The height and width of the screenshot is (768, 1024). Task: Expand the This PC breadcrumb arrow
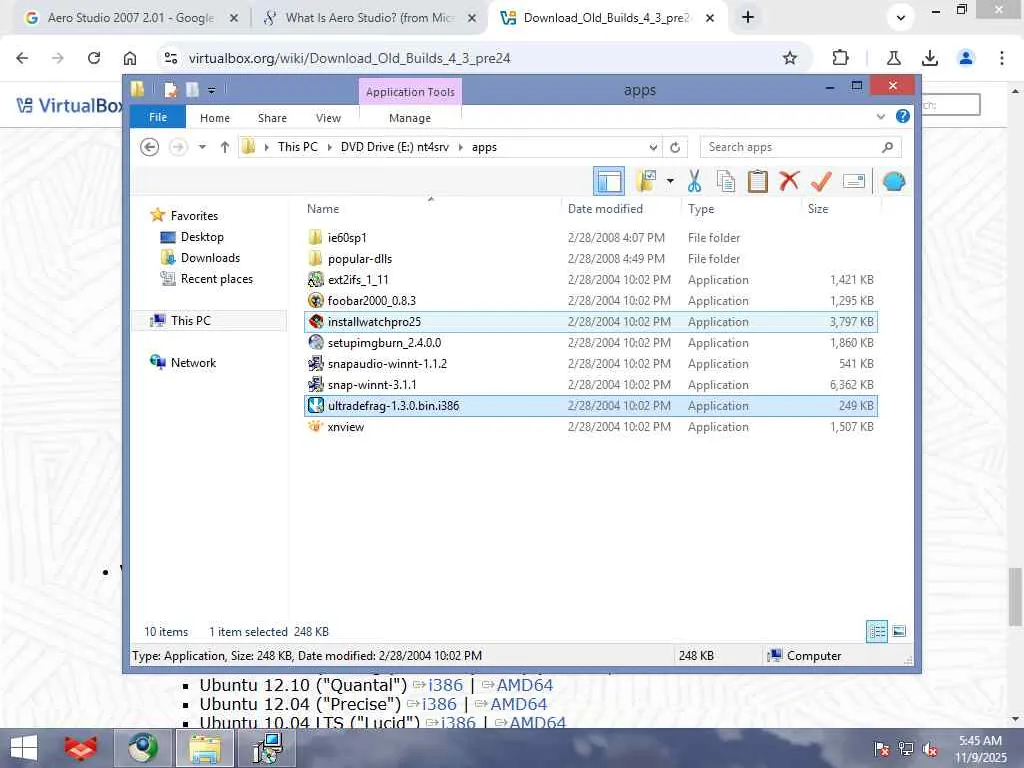329,147
